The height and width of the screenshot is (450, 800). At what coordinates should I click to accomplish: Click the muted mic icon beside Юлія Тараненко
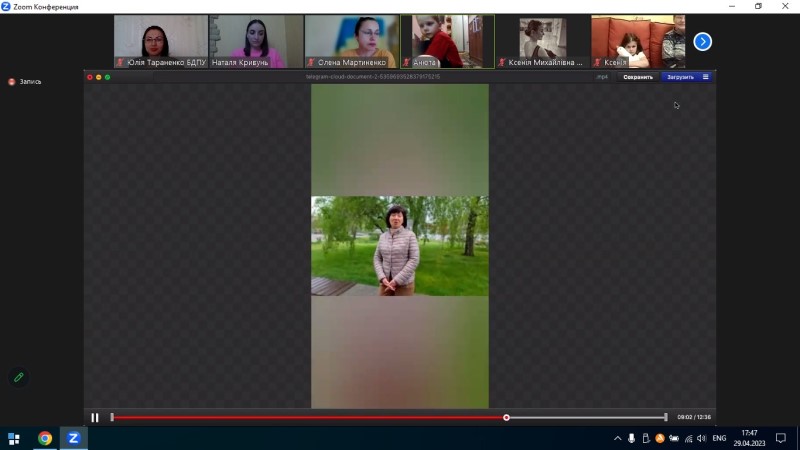(120, 62)
